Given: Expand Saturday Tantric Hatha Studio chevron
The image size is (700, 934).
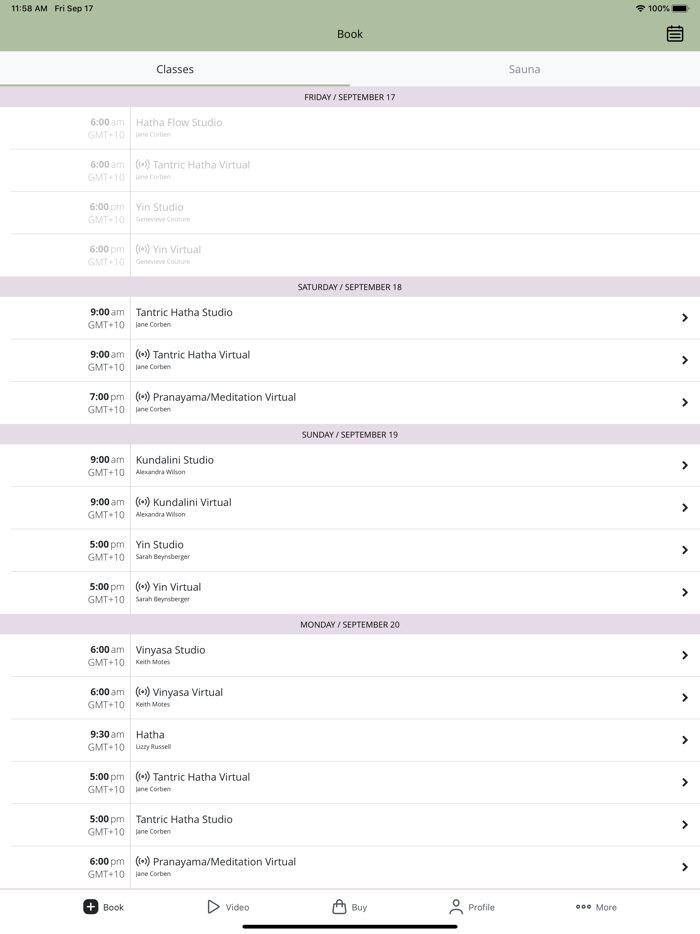Looking at the screenshot, I should pos(684,318).
